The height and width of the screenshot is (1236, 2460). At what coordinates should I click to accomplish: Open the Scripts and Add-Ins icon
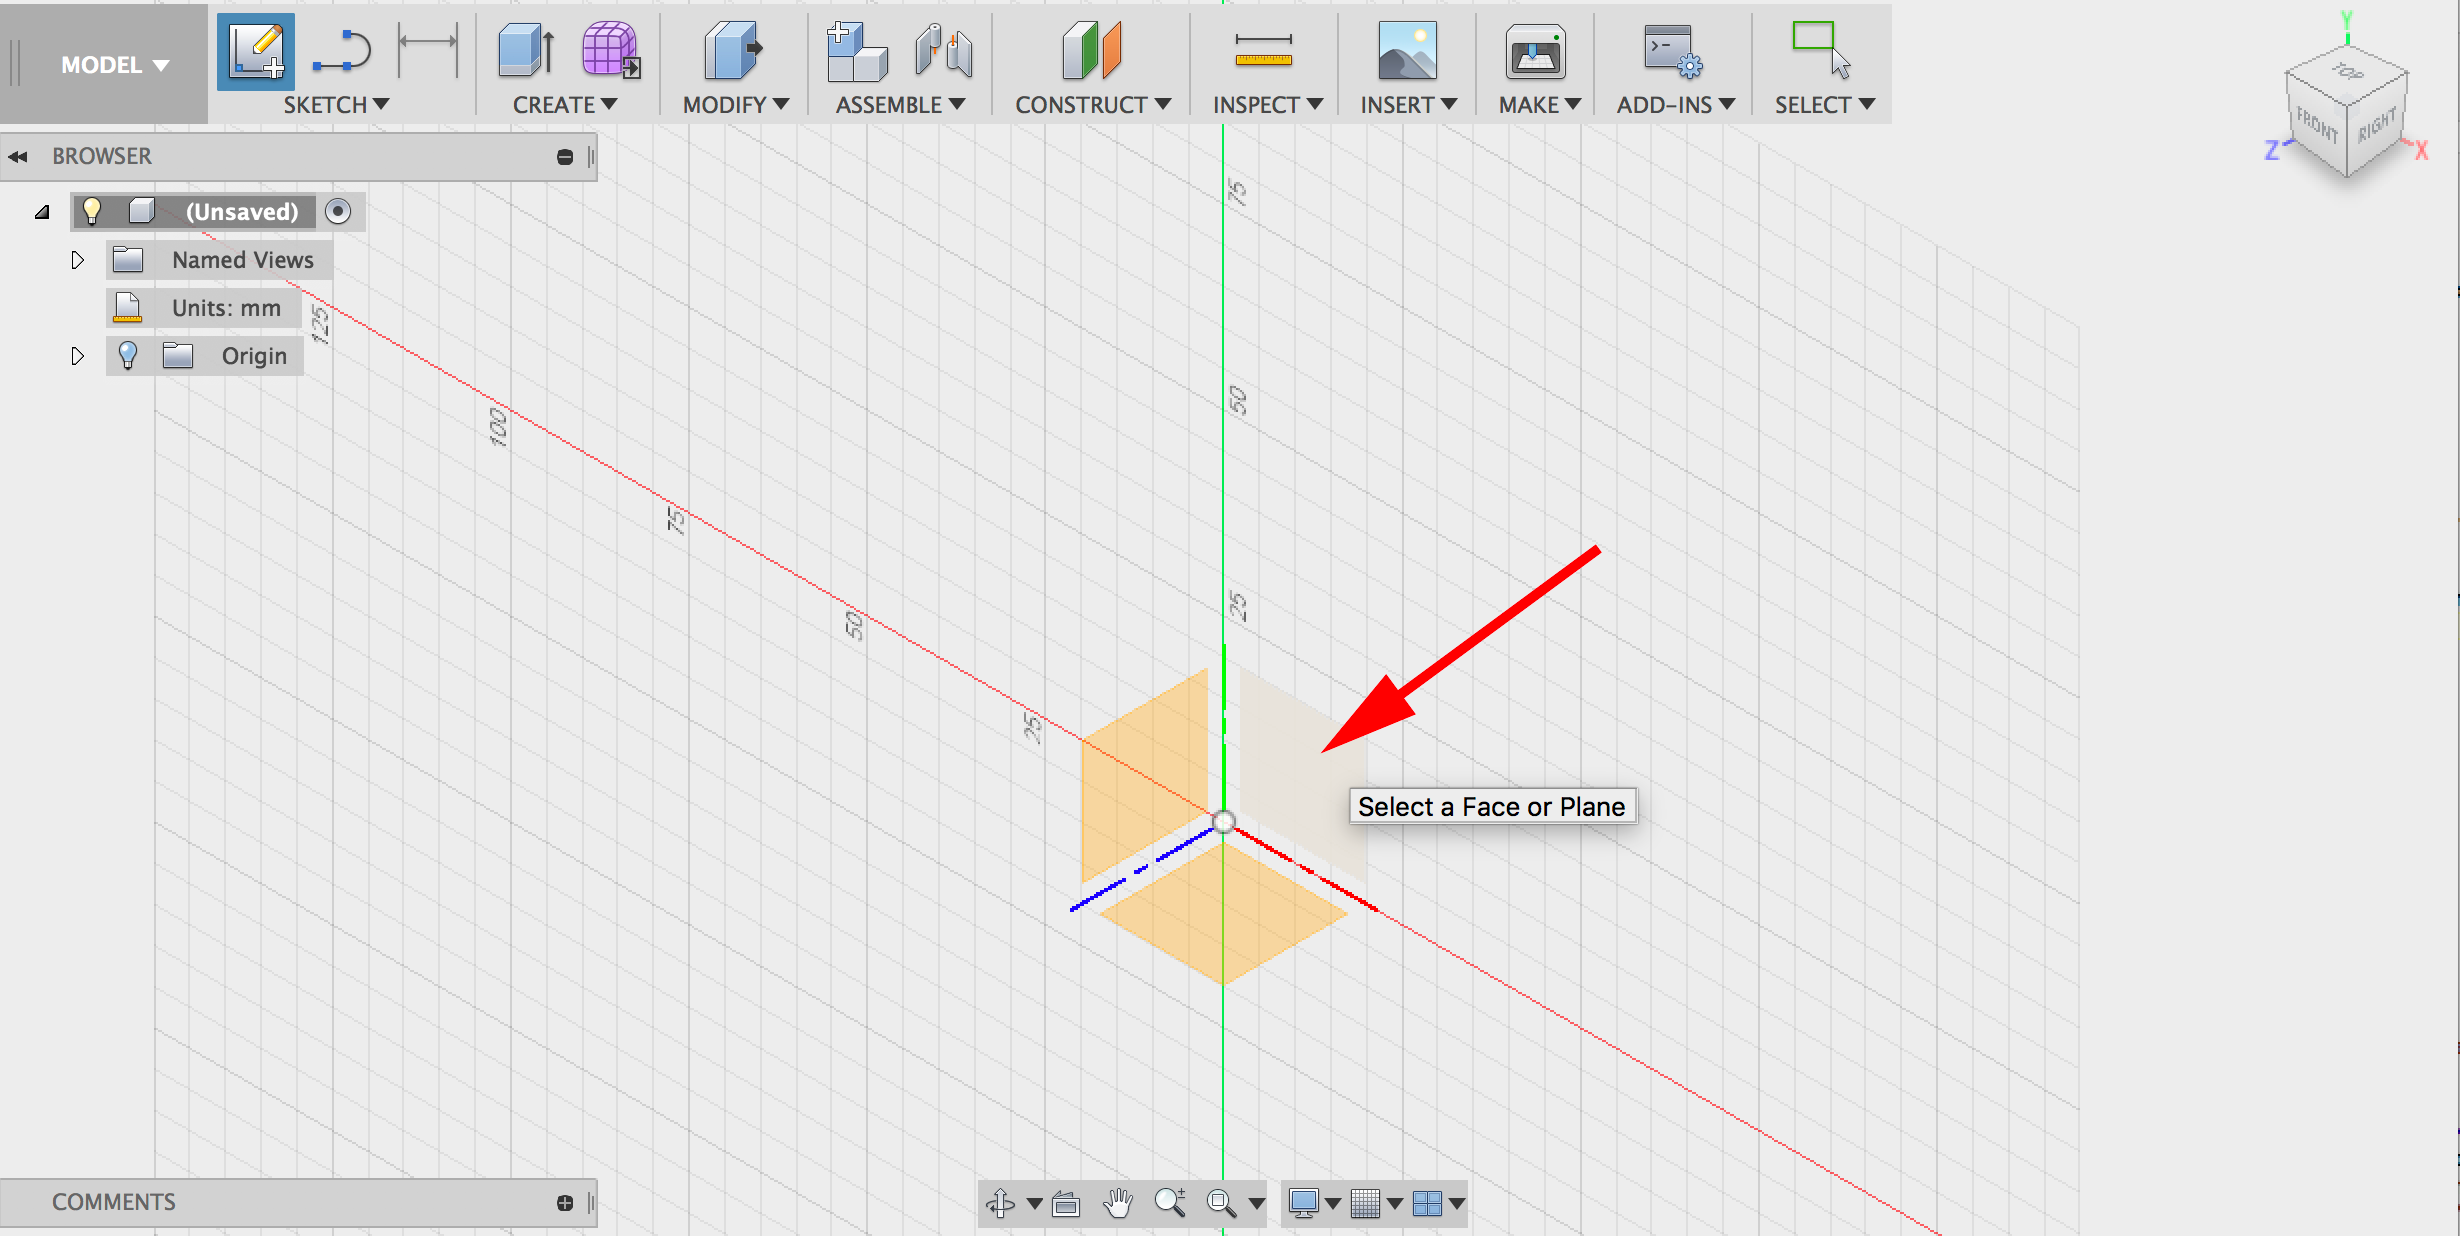[1673, 51]
